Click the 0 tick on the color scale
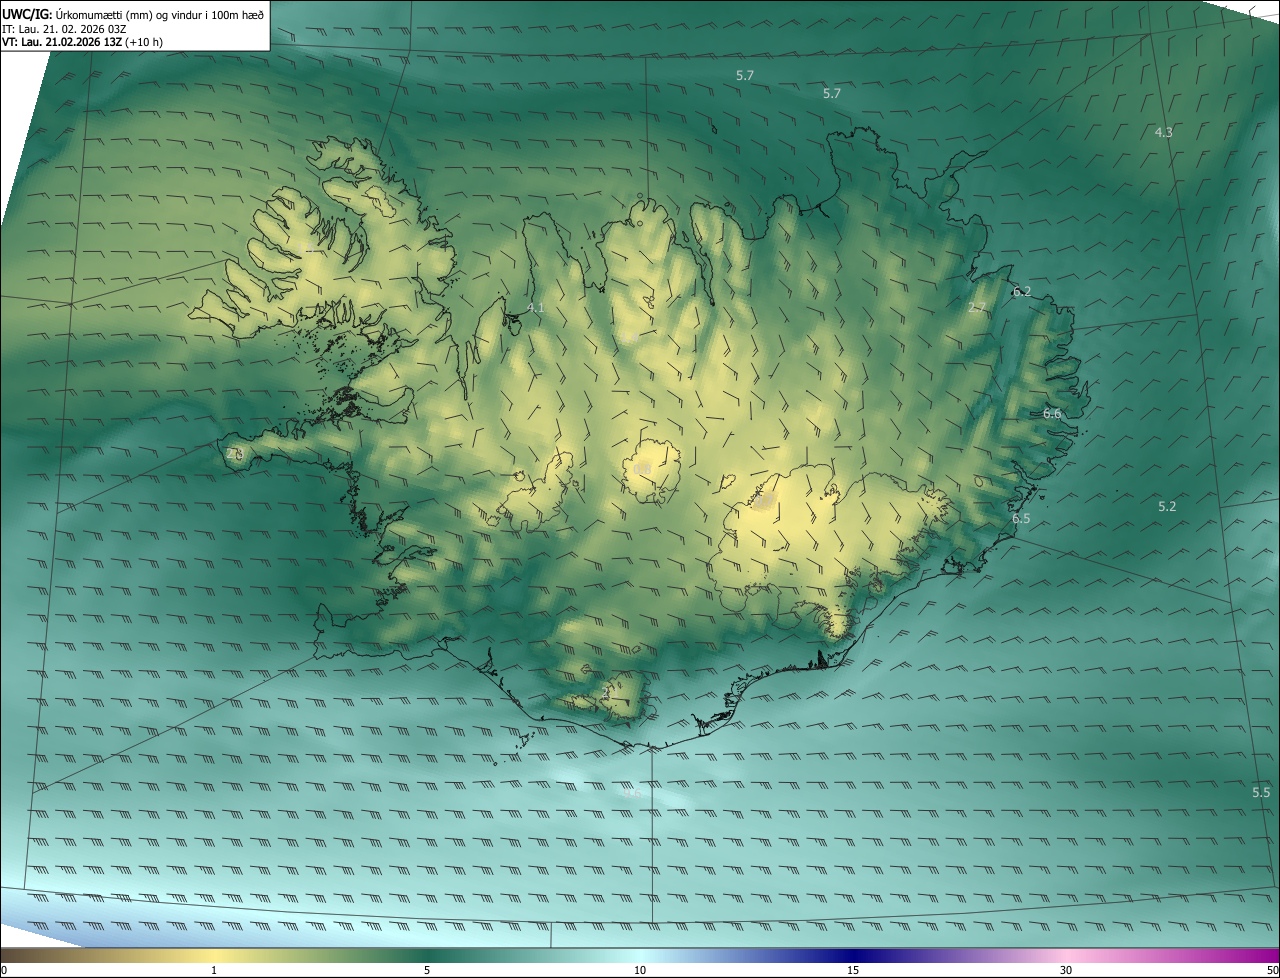The image size is (1280, 978). [4, 970]
